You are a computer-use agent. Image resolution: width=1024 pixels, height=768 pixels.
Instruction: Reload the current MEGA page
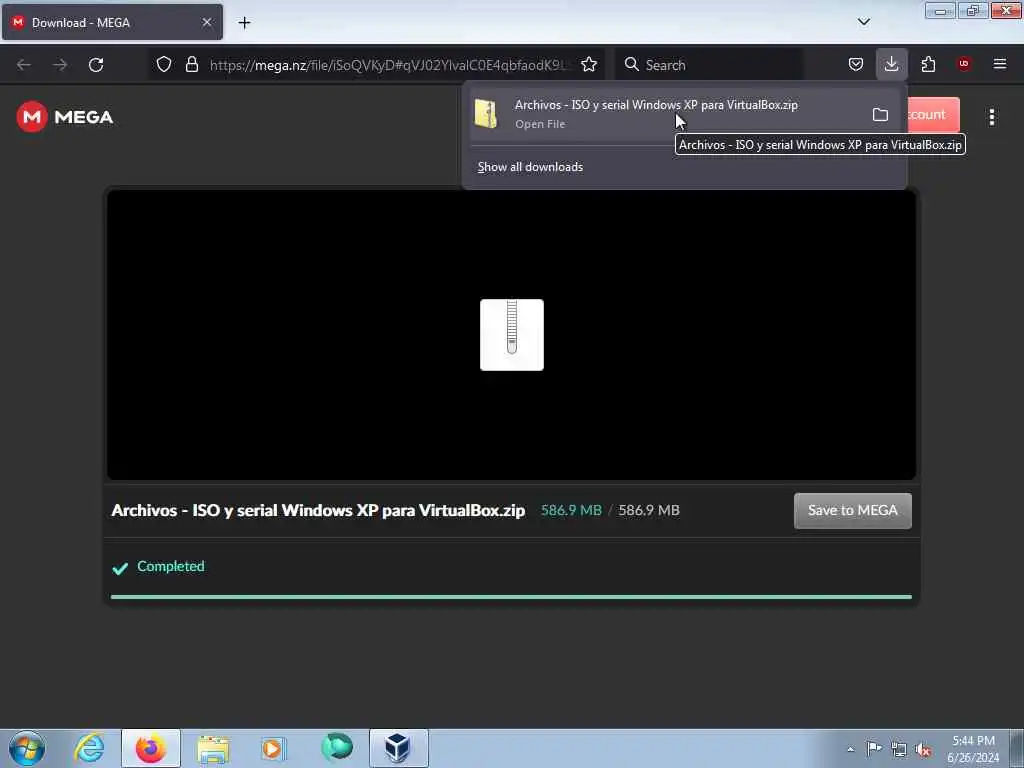click(x=96, y=65)
